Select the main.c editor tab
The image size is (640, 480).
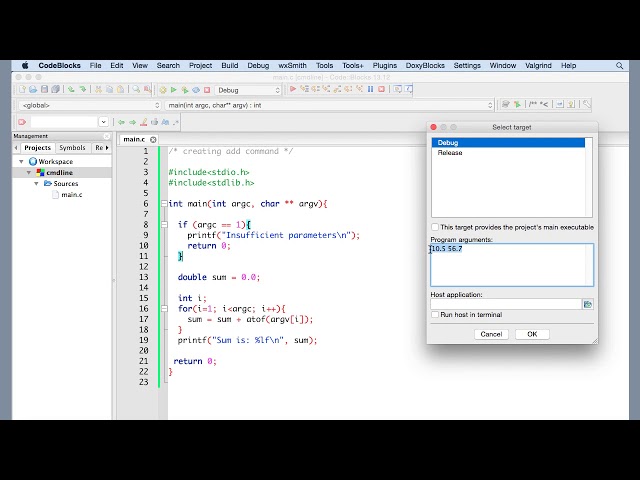(x=134, y=140)
